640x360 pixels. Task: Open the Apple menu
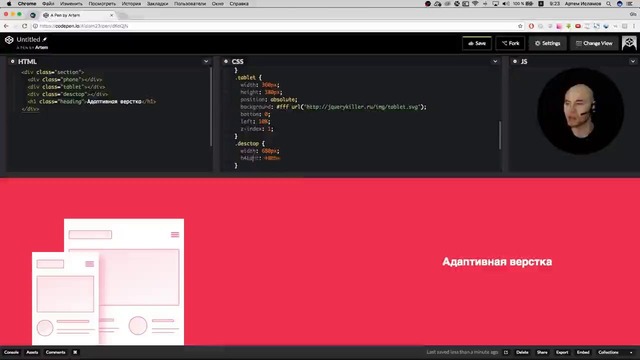(x=9, y=4)
